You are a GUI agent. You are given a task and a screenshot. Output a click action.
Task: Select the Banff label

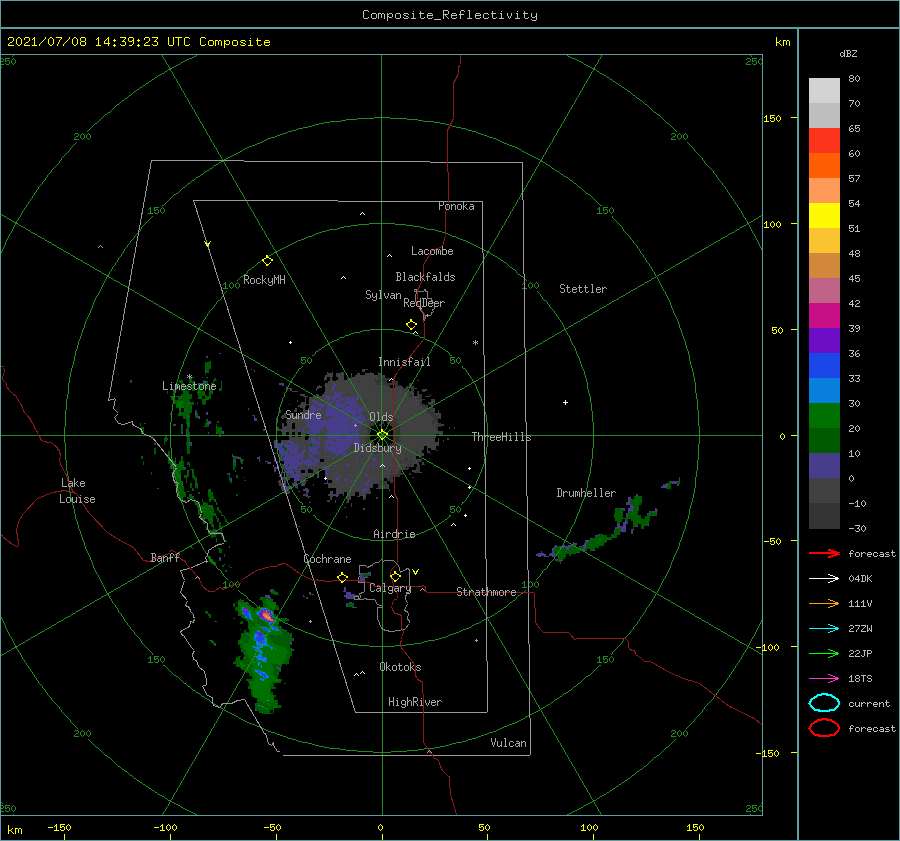tap(165, 558)
